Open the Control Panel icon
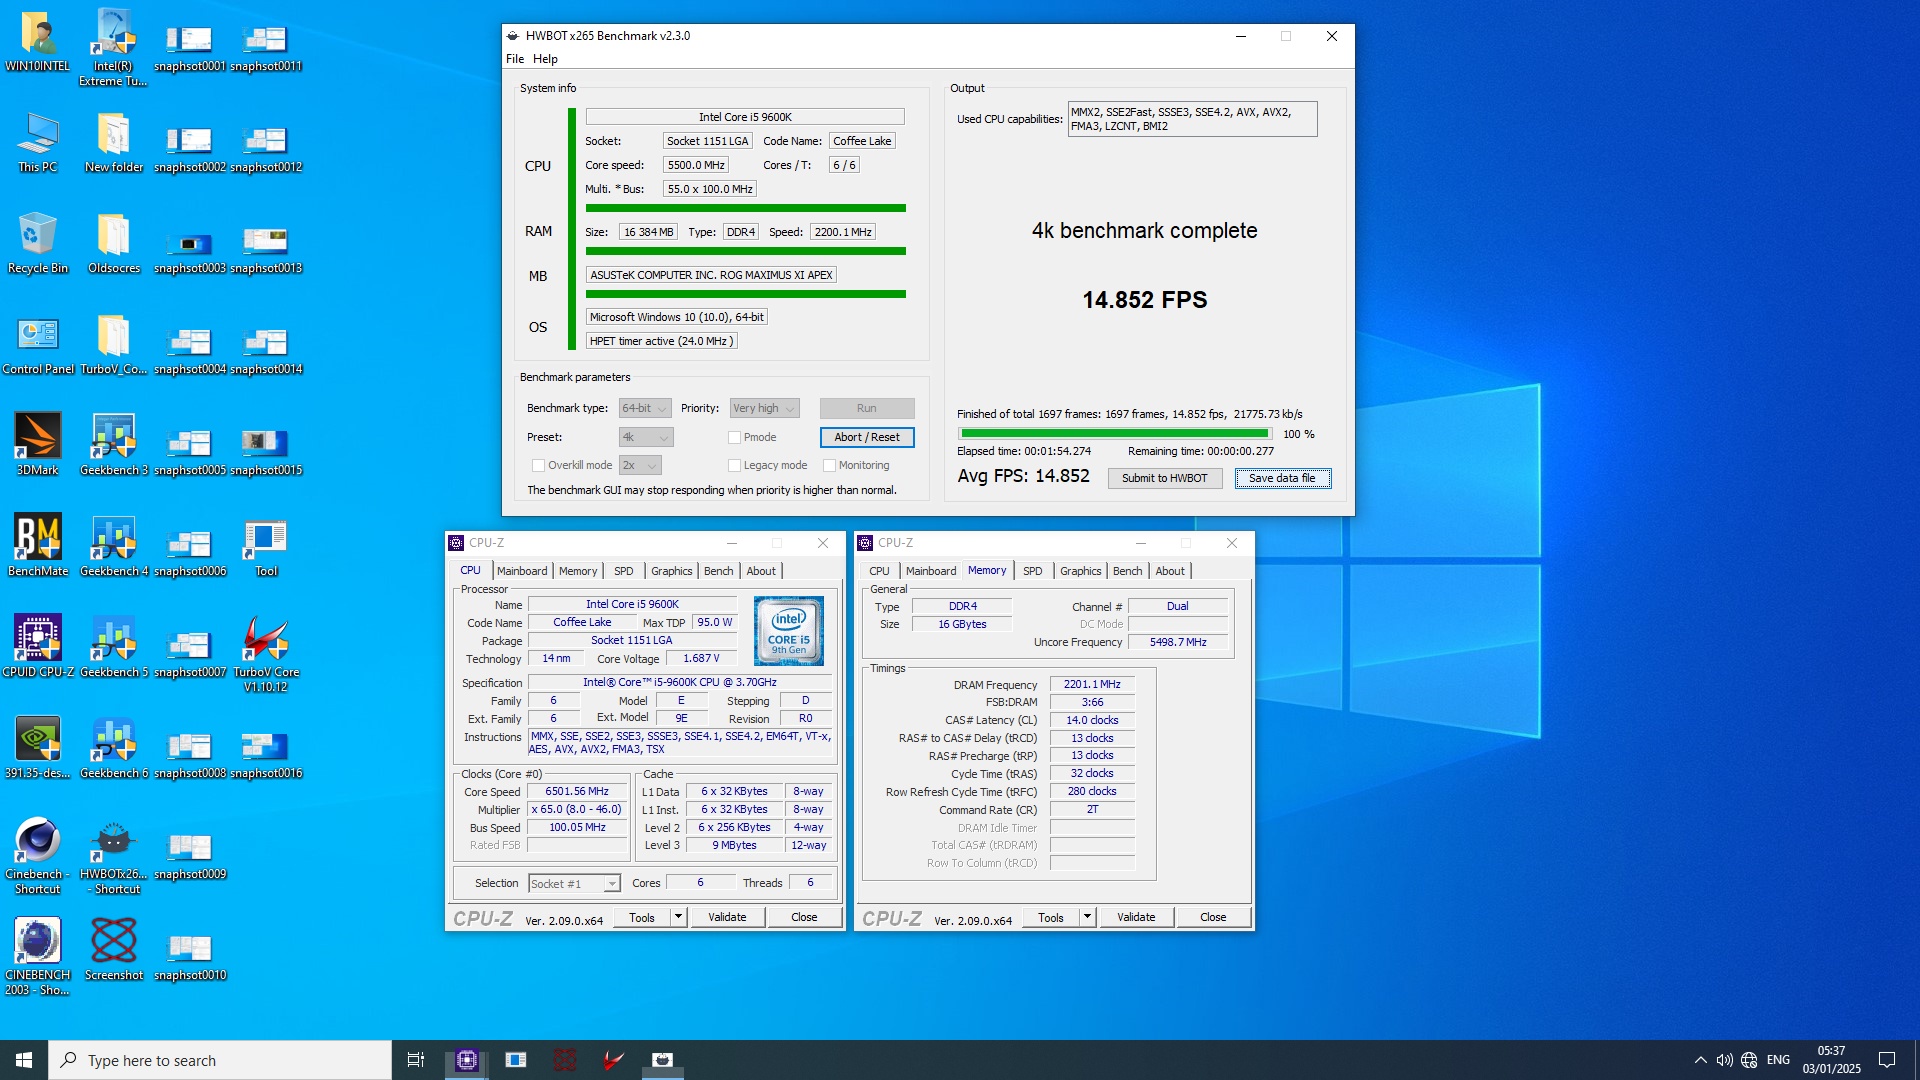The height and width of the screenshot is (1080, 1920). pyautogui.click(x=38, y=345)
